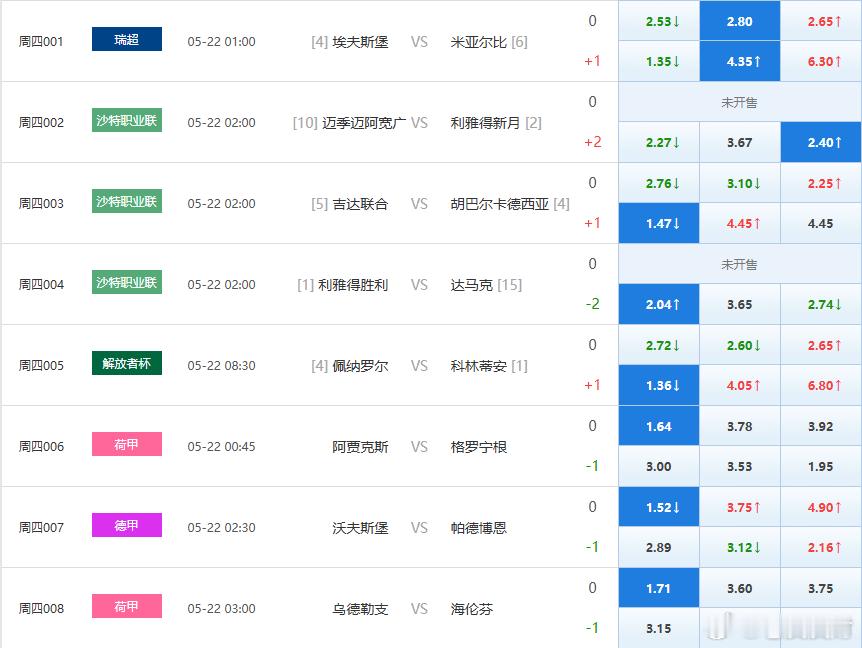
Task: Open team page for 吉达联合
Action: point(360,204)
